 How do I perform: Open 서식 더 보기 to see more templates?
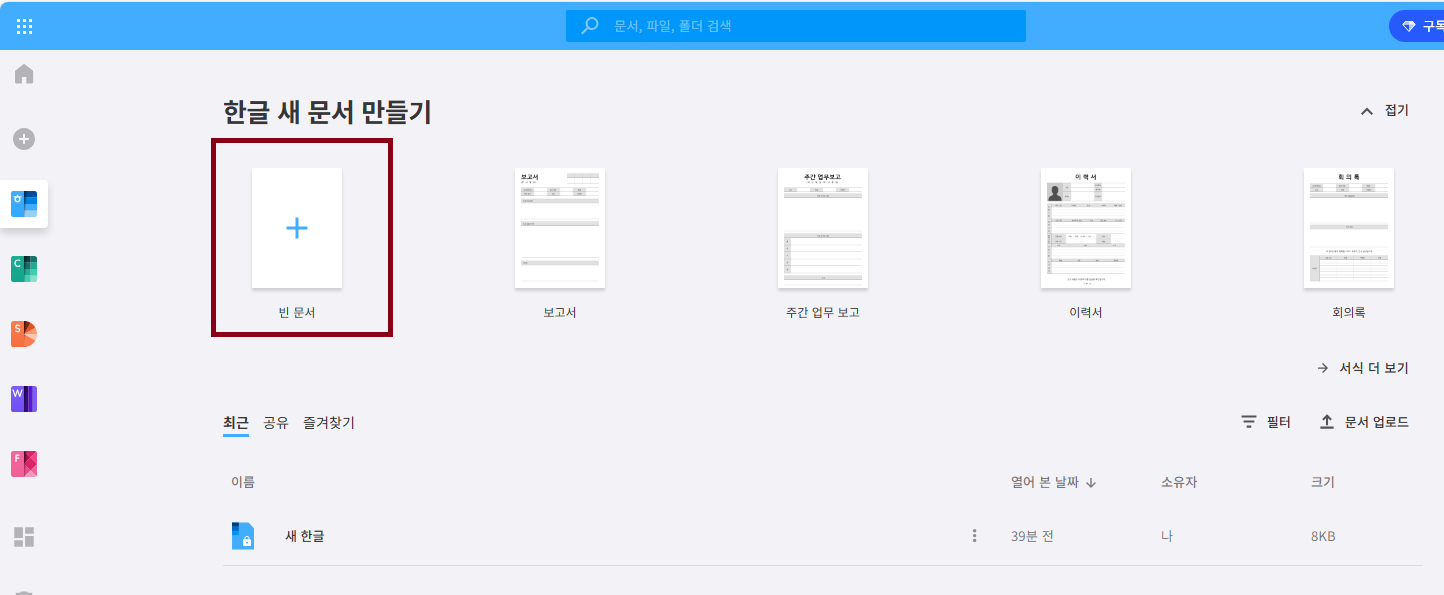pos(1363,367)
